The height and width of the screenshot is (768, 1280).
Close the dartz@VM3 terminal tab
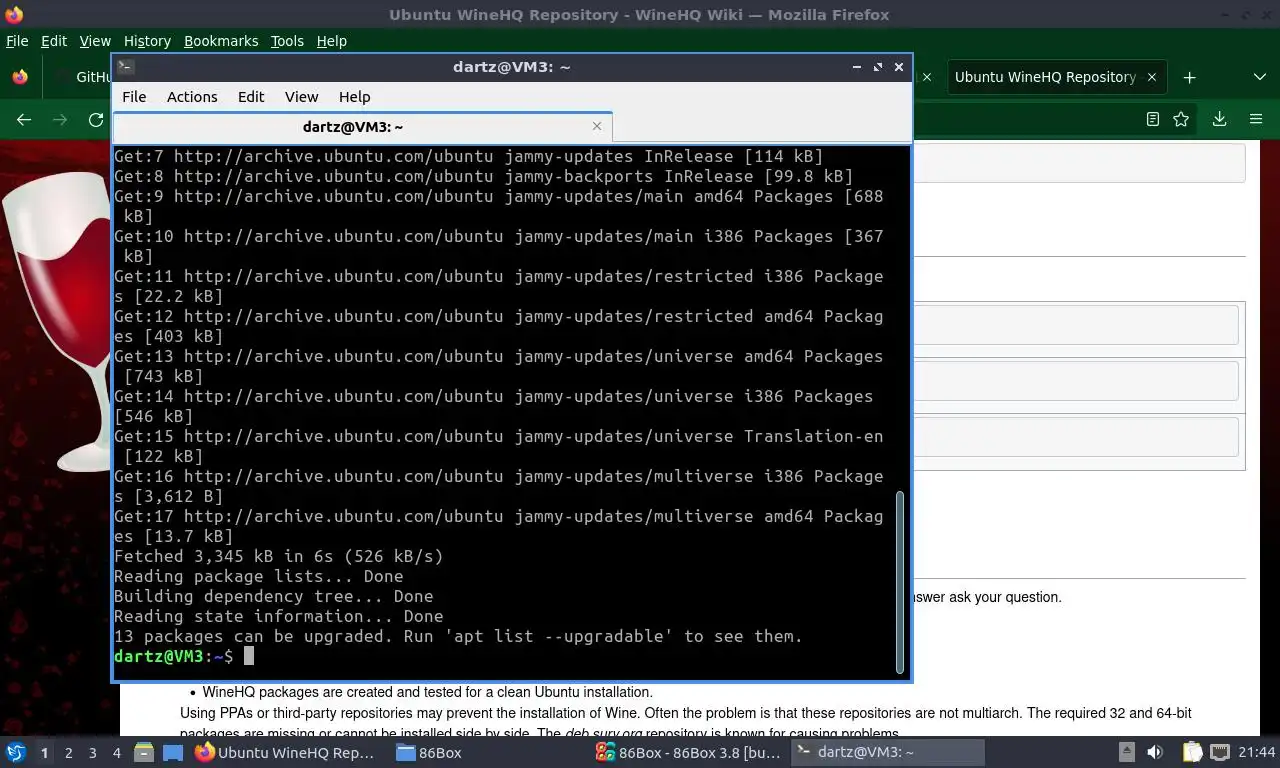pyautogui.click(x=597, y=126)
